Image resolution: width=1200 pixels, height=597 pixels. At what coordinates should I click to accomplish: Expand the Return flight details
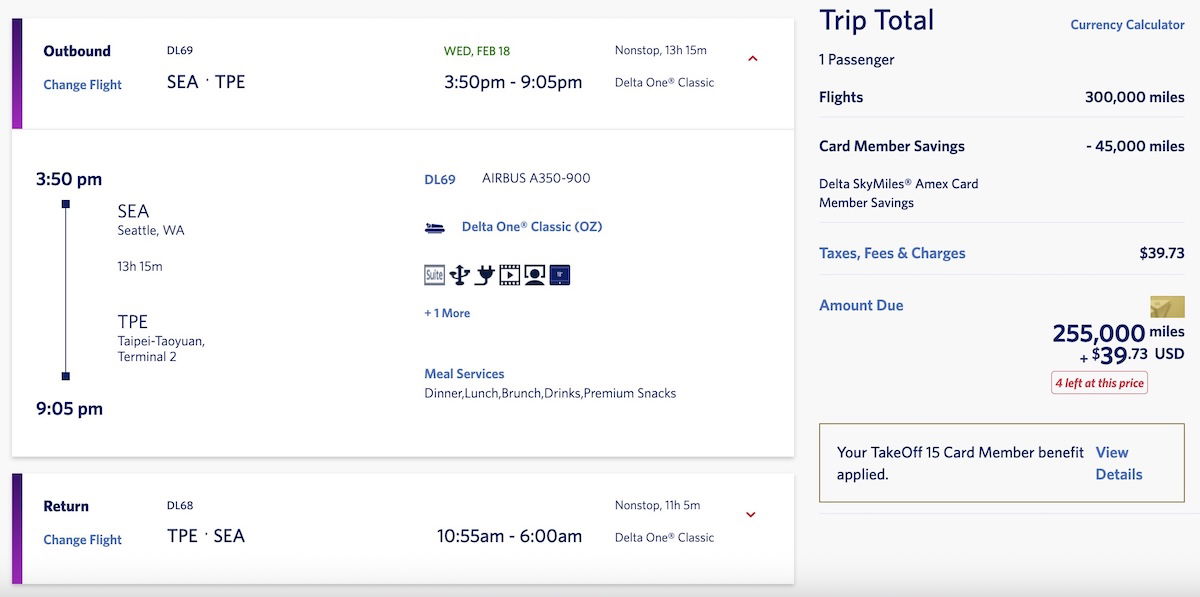coord(751,515)
